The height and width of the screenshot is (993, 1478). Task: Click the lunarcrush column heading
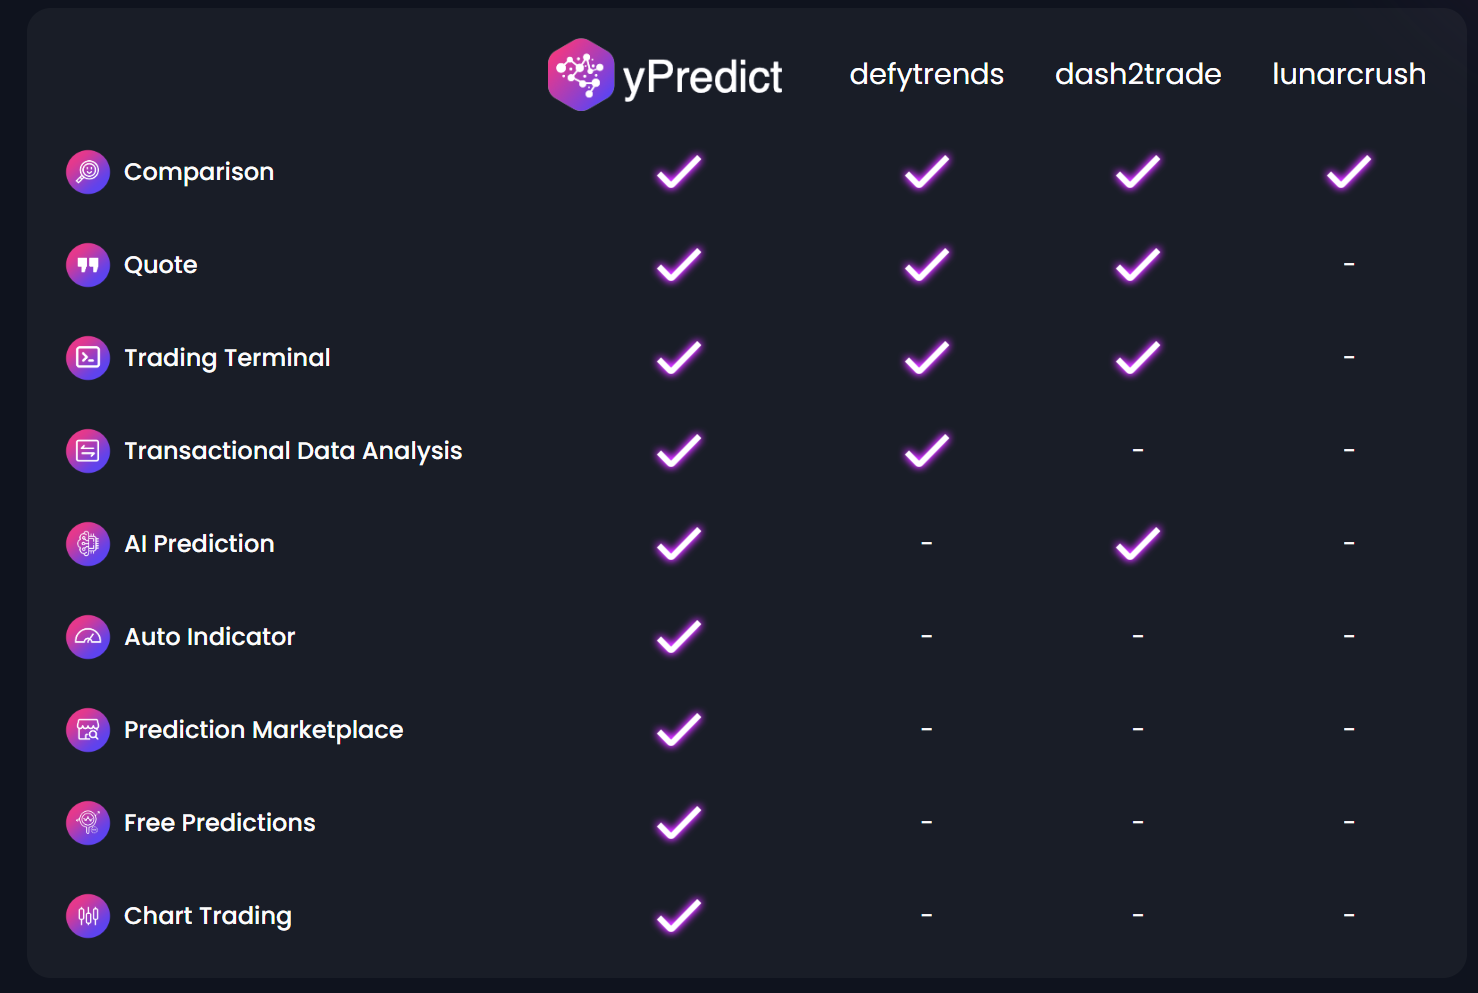[1349, 74]
